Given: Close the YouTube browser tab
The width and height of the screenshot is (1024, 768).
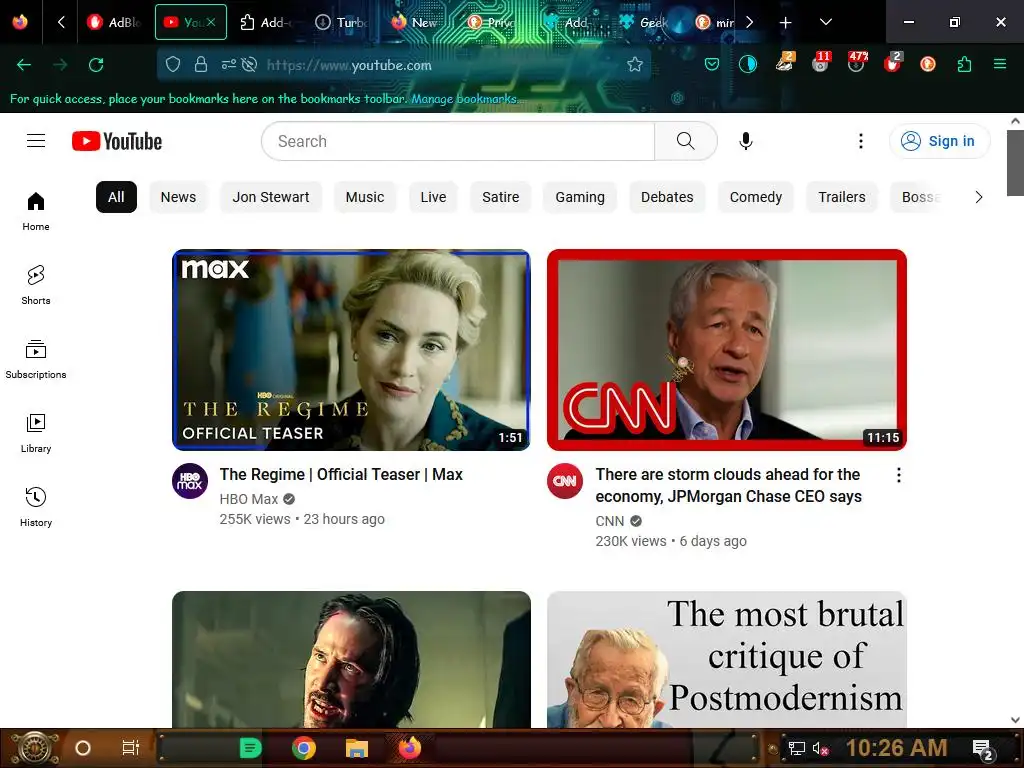Looking at the screenshot, I should (x=211, y=22).
